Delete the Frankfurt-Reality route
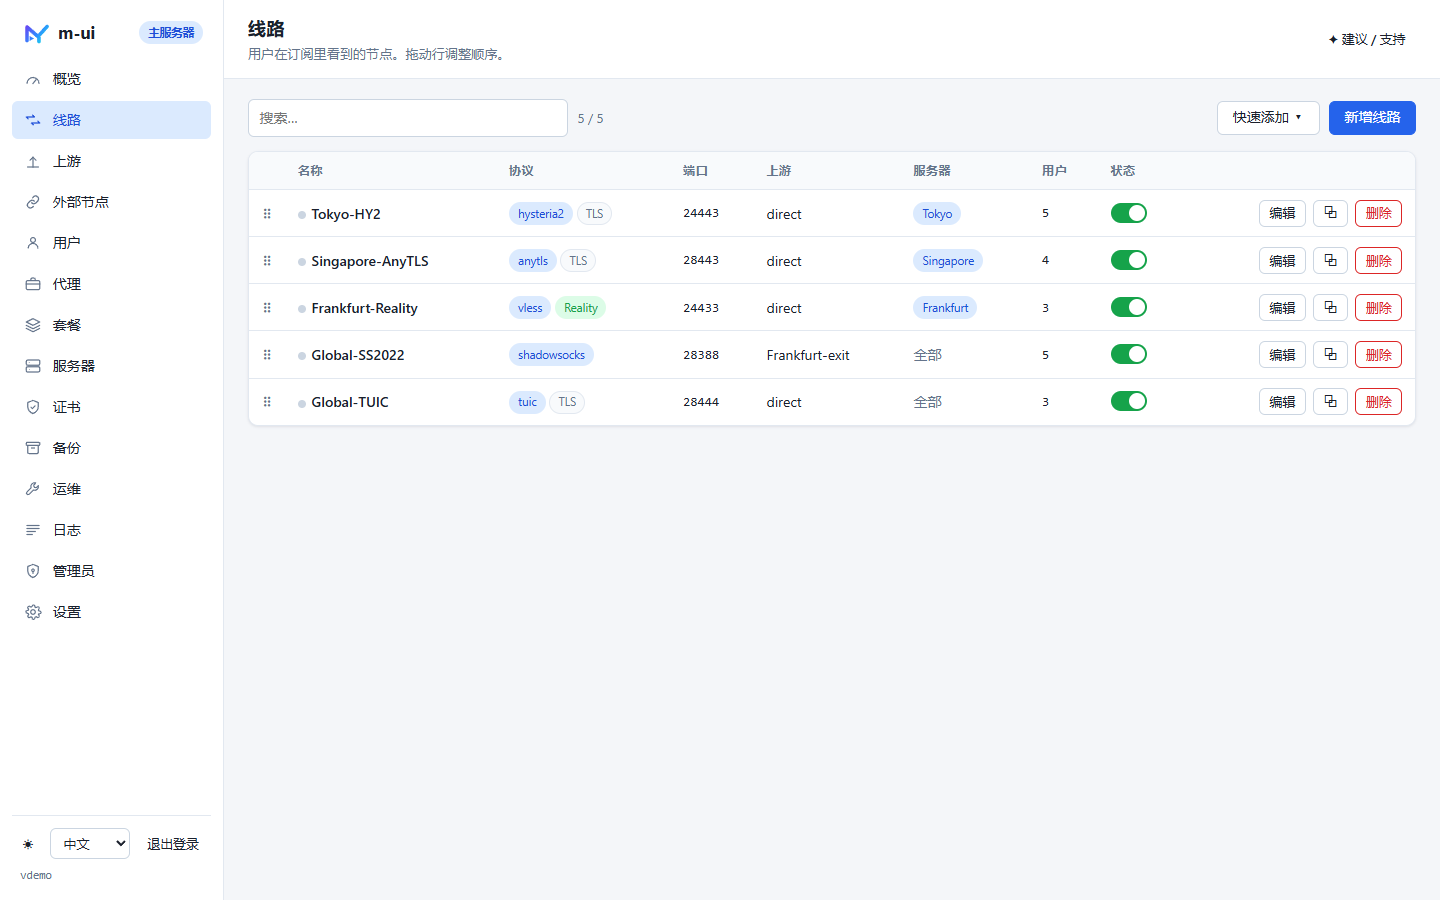The height and width of the screenshot is (900, 1440). pos(1378,307)
